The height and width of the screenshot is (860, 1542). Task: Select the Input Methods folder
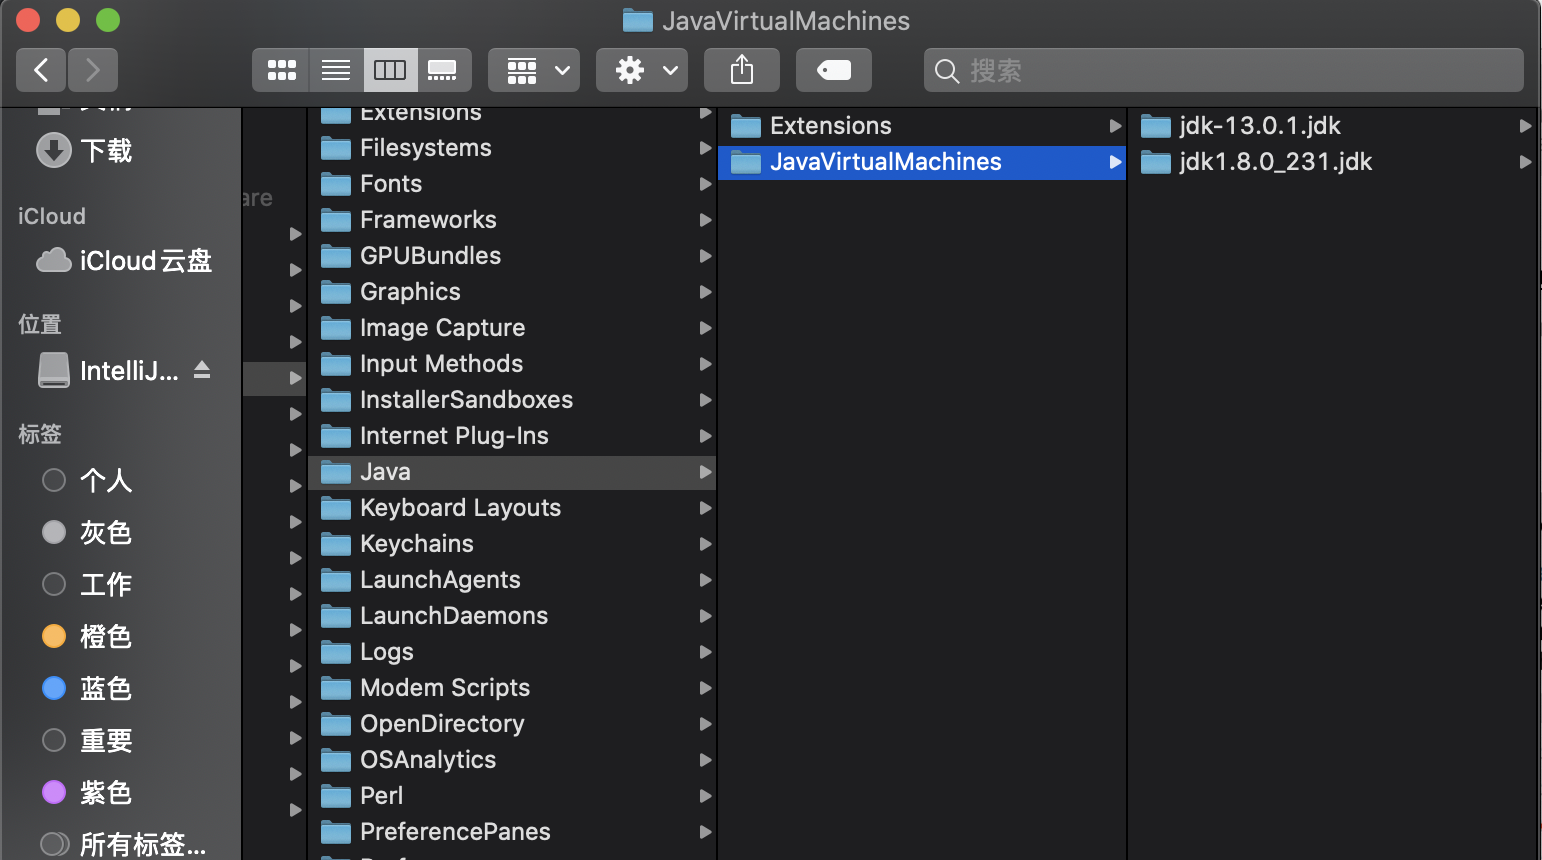coord(512,364)
